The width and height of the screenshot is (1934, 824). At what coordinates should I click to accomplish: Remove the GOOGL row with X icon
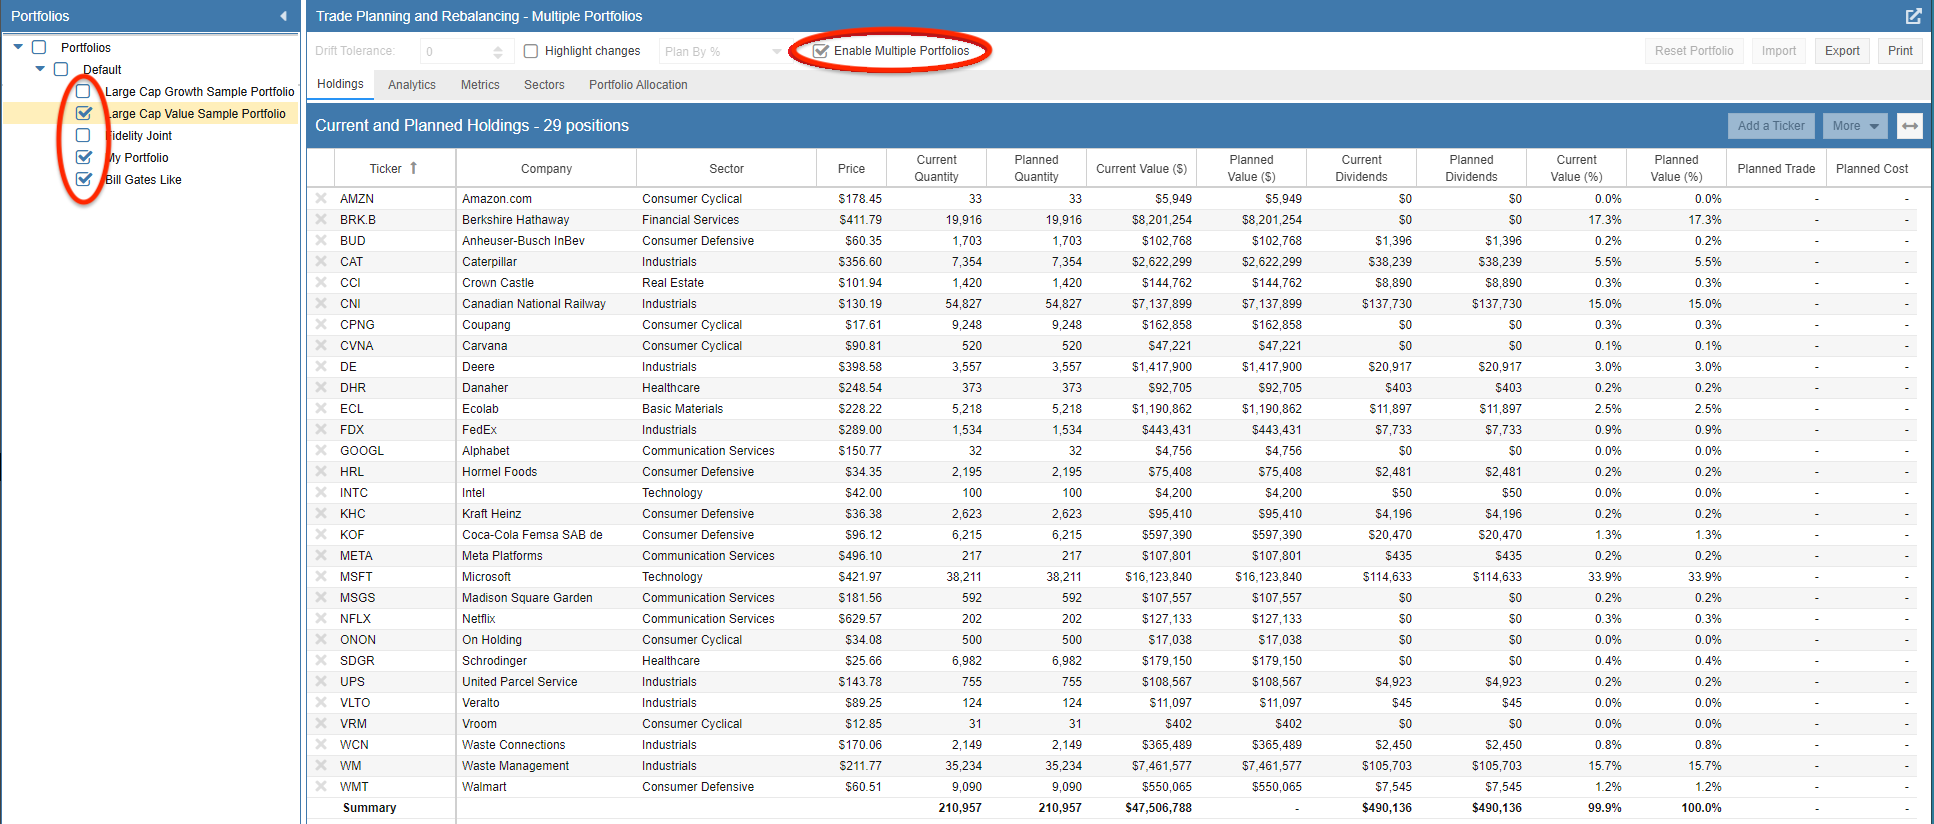click(321, 450)
